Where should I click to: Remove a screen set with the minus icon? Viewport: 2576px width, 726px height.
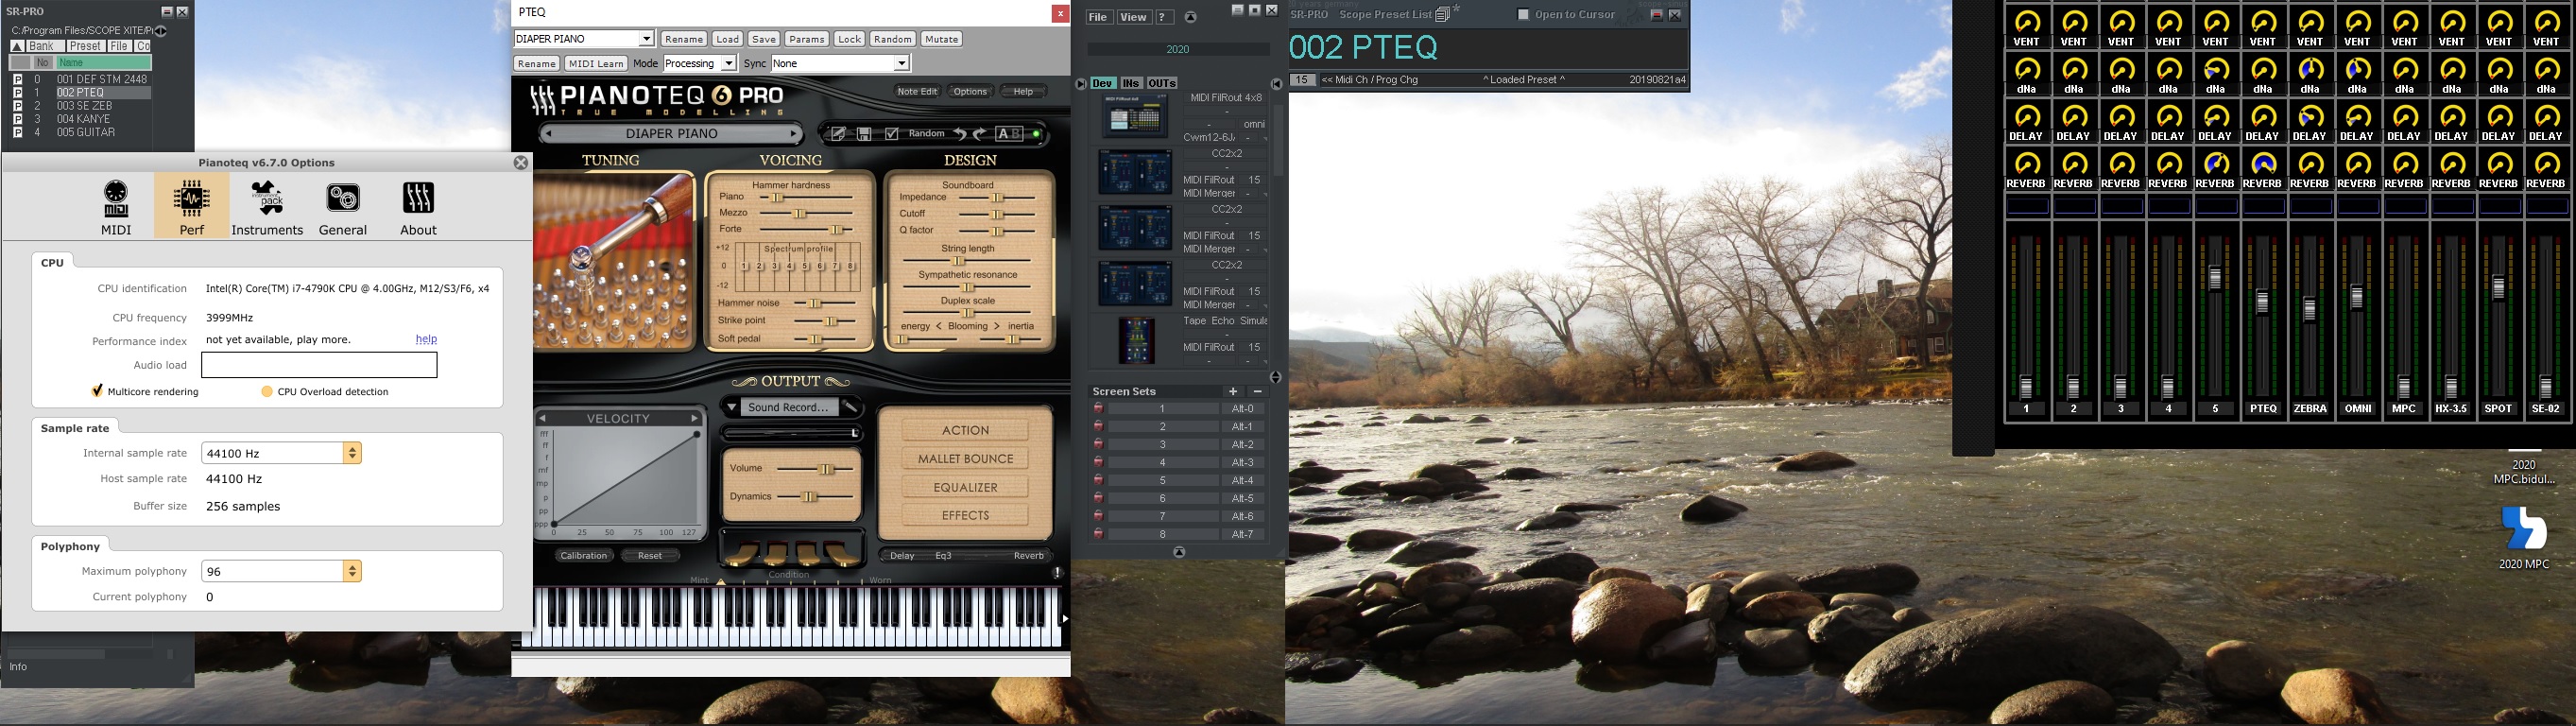tap(1257, 391)
